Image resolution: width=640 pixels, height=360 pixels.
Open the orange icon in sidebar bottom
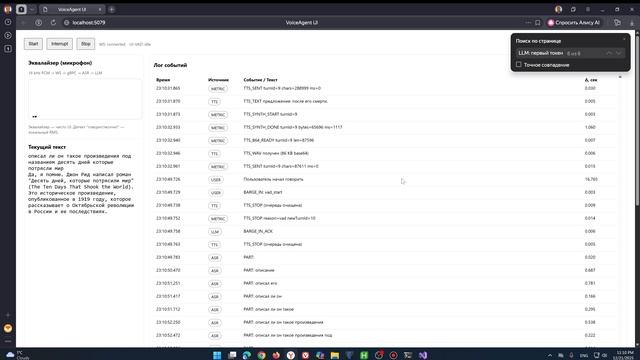pyautogui.click(x=8, y=328)
